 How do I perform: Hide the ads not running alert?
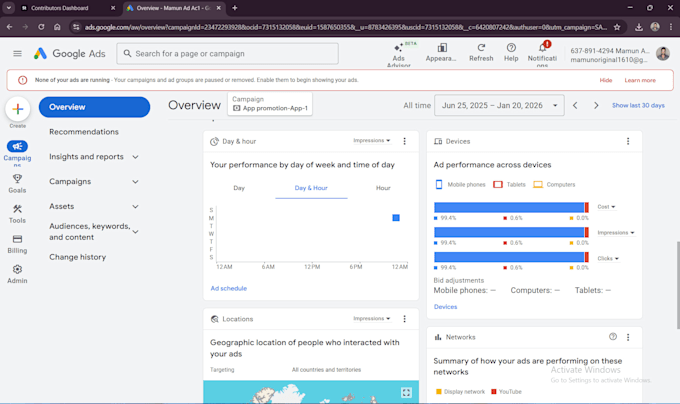click(x=606, y=80)
